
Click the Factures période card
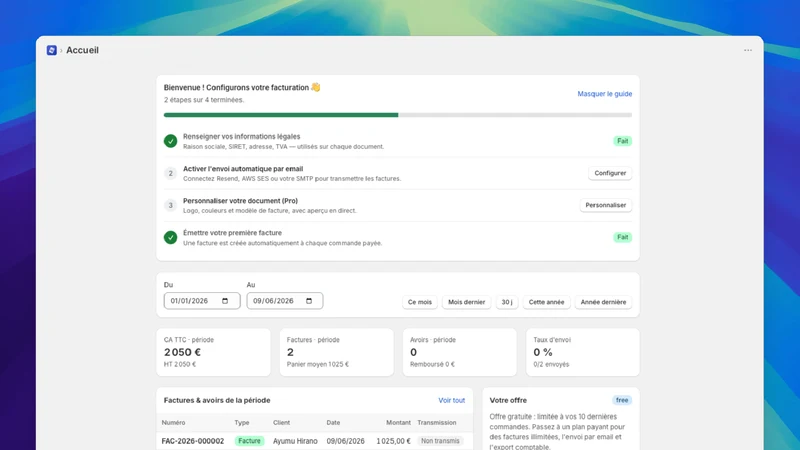337,352
